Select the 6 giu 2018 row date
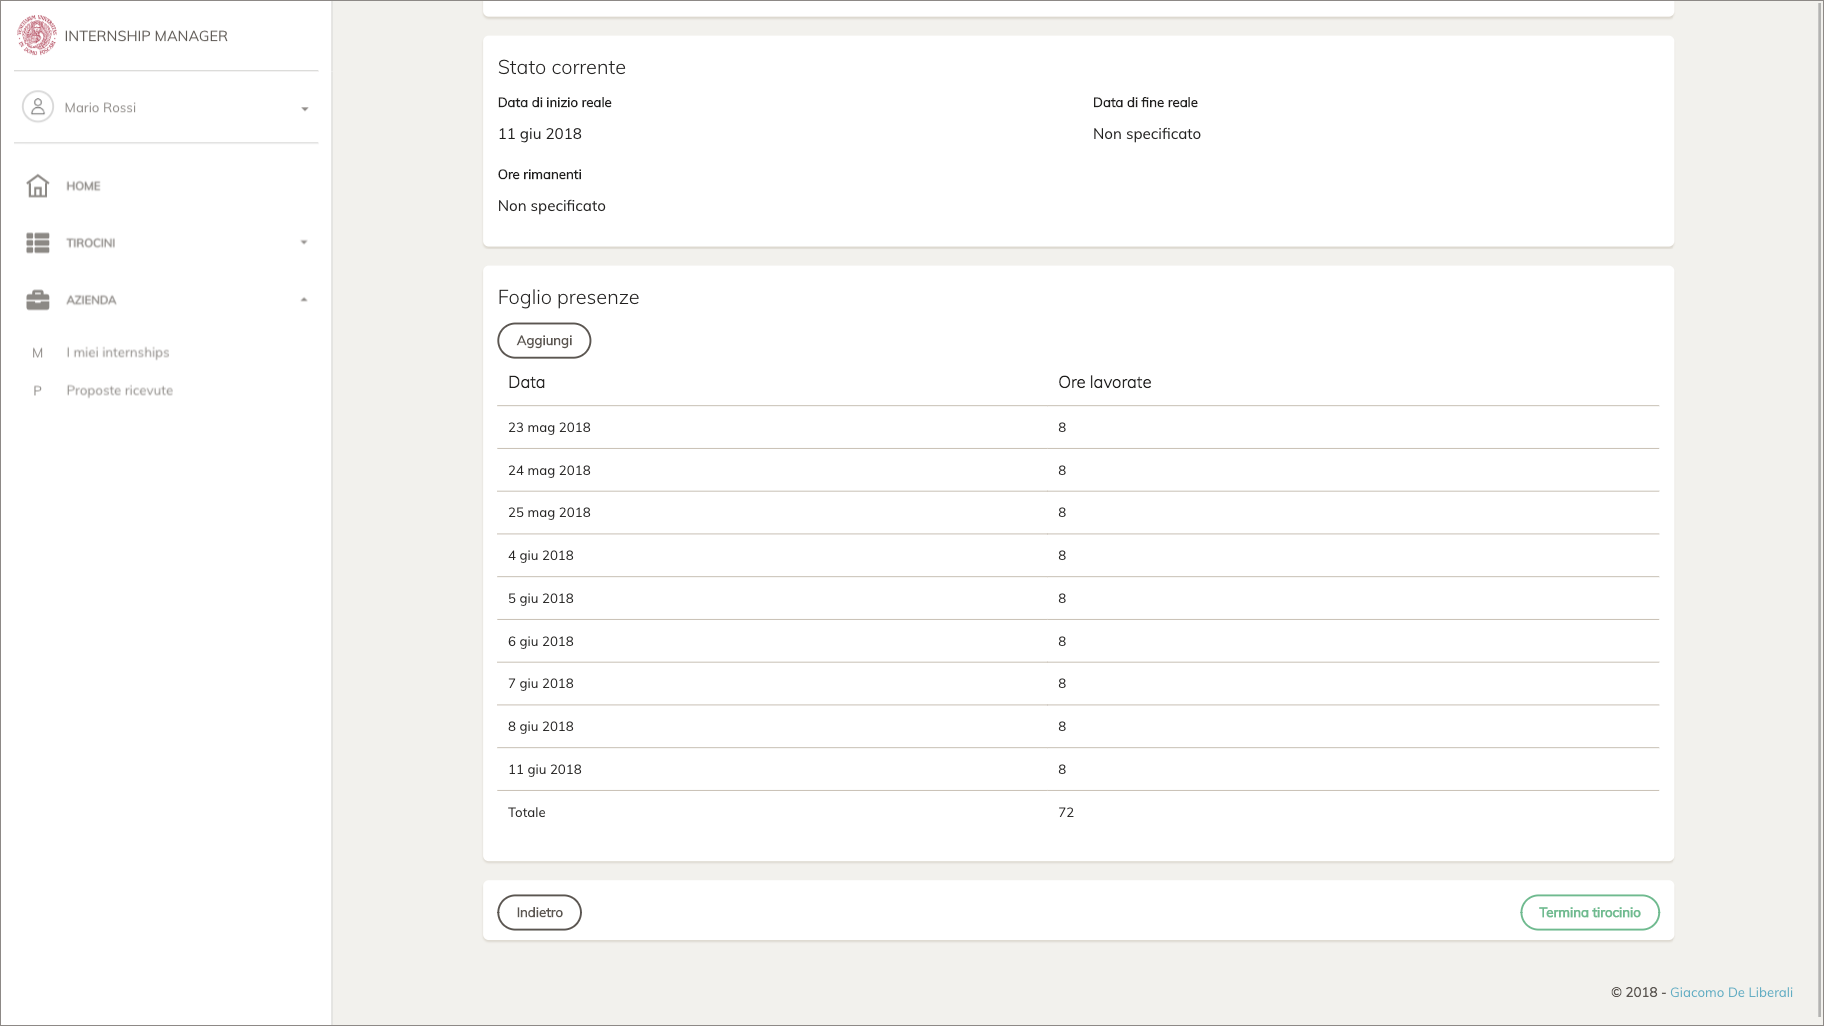Viewport: 1824px width, 1026px height. click(541, 642)
